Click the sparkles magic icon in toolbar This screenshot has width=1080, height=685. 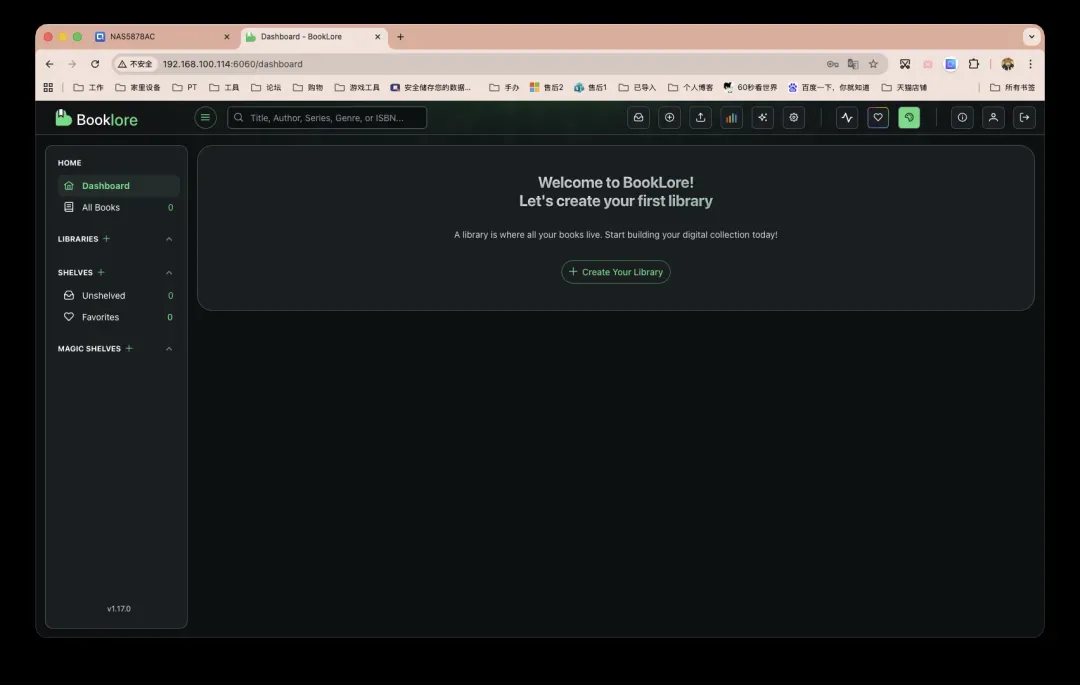click(x=762, y=118)
